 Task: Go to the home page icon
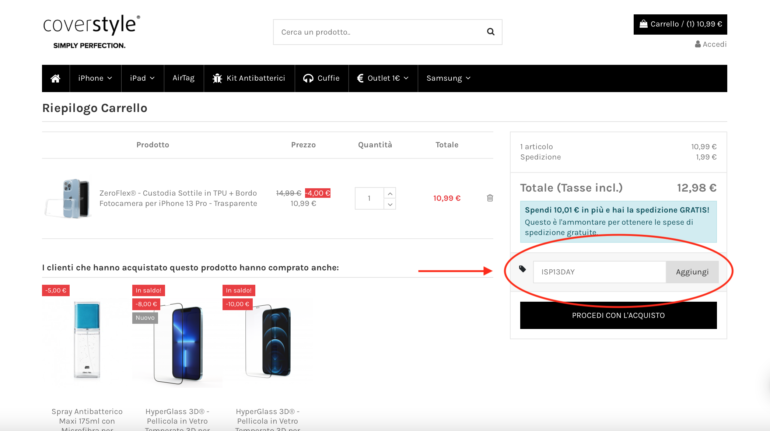pyautogui.click(x=55, y=79)
